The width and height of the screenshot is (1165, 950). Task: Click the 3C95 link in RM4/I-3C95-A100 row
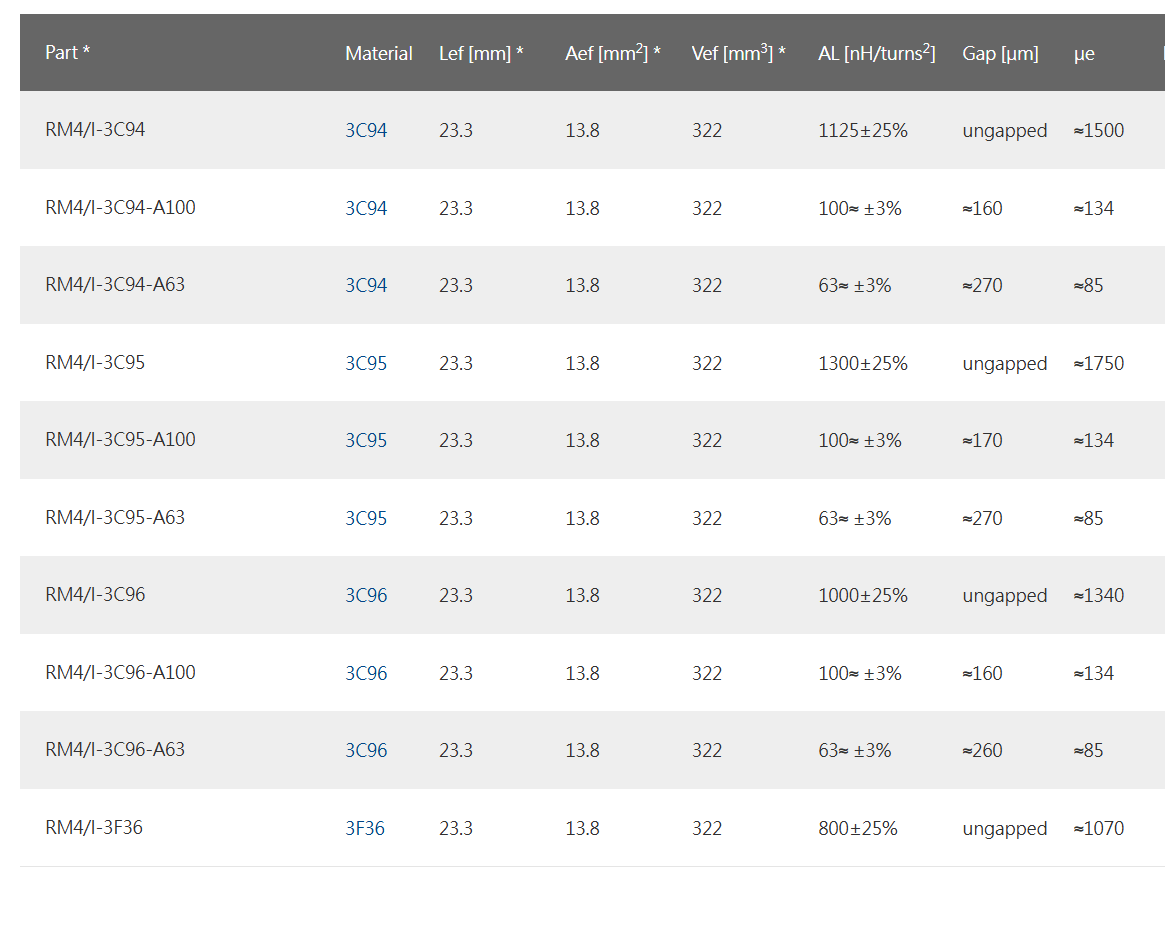pyautogui.click(x=366, y=441)
